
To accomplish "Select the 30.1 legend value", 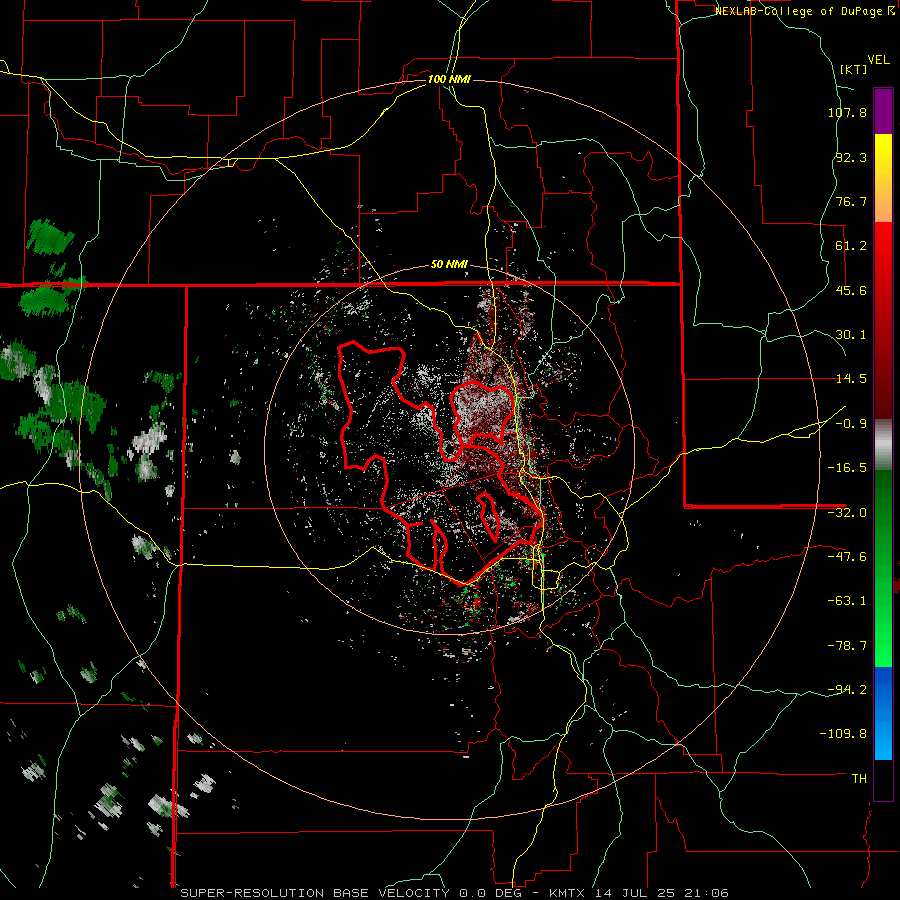I will pyautogui.click(x=851, y=335).
